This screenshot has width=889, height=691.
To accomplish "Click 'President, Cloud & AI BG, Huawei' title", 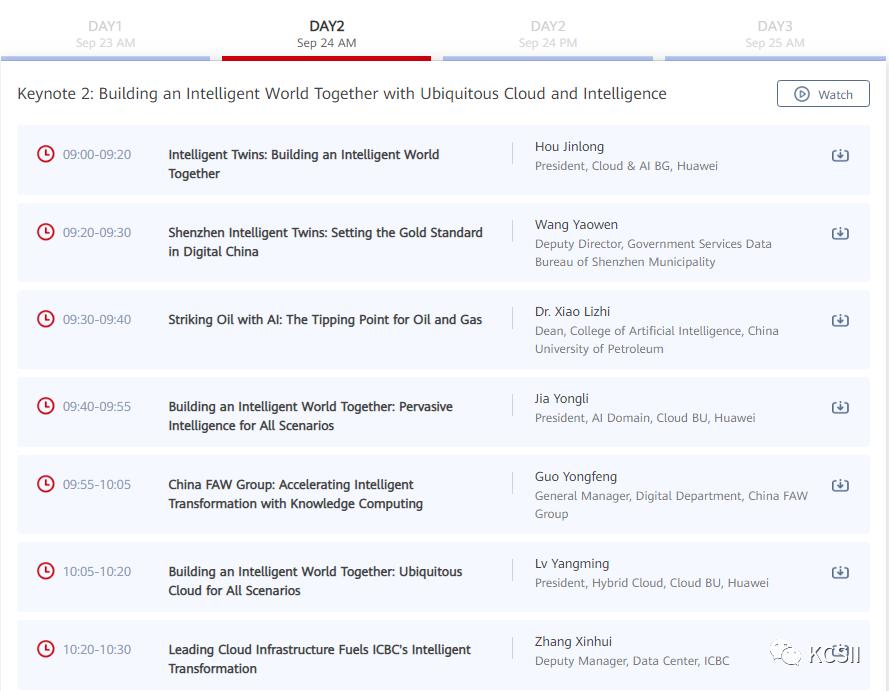I will 626,166.
